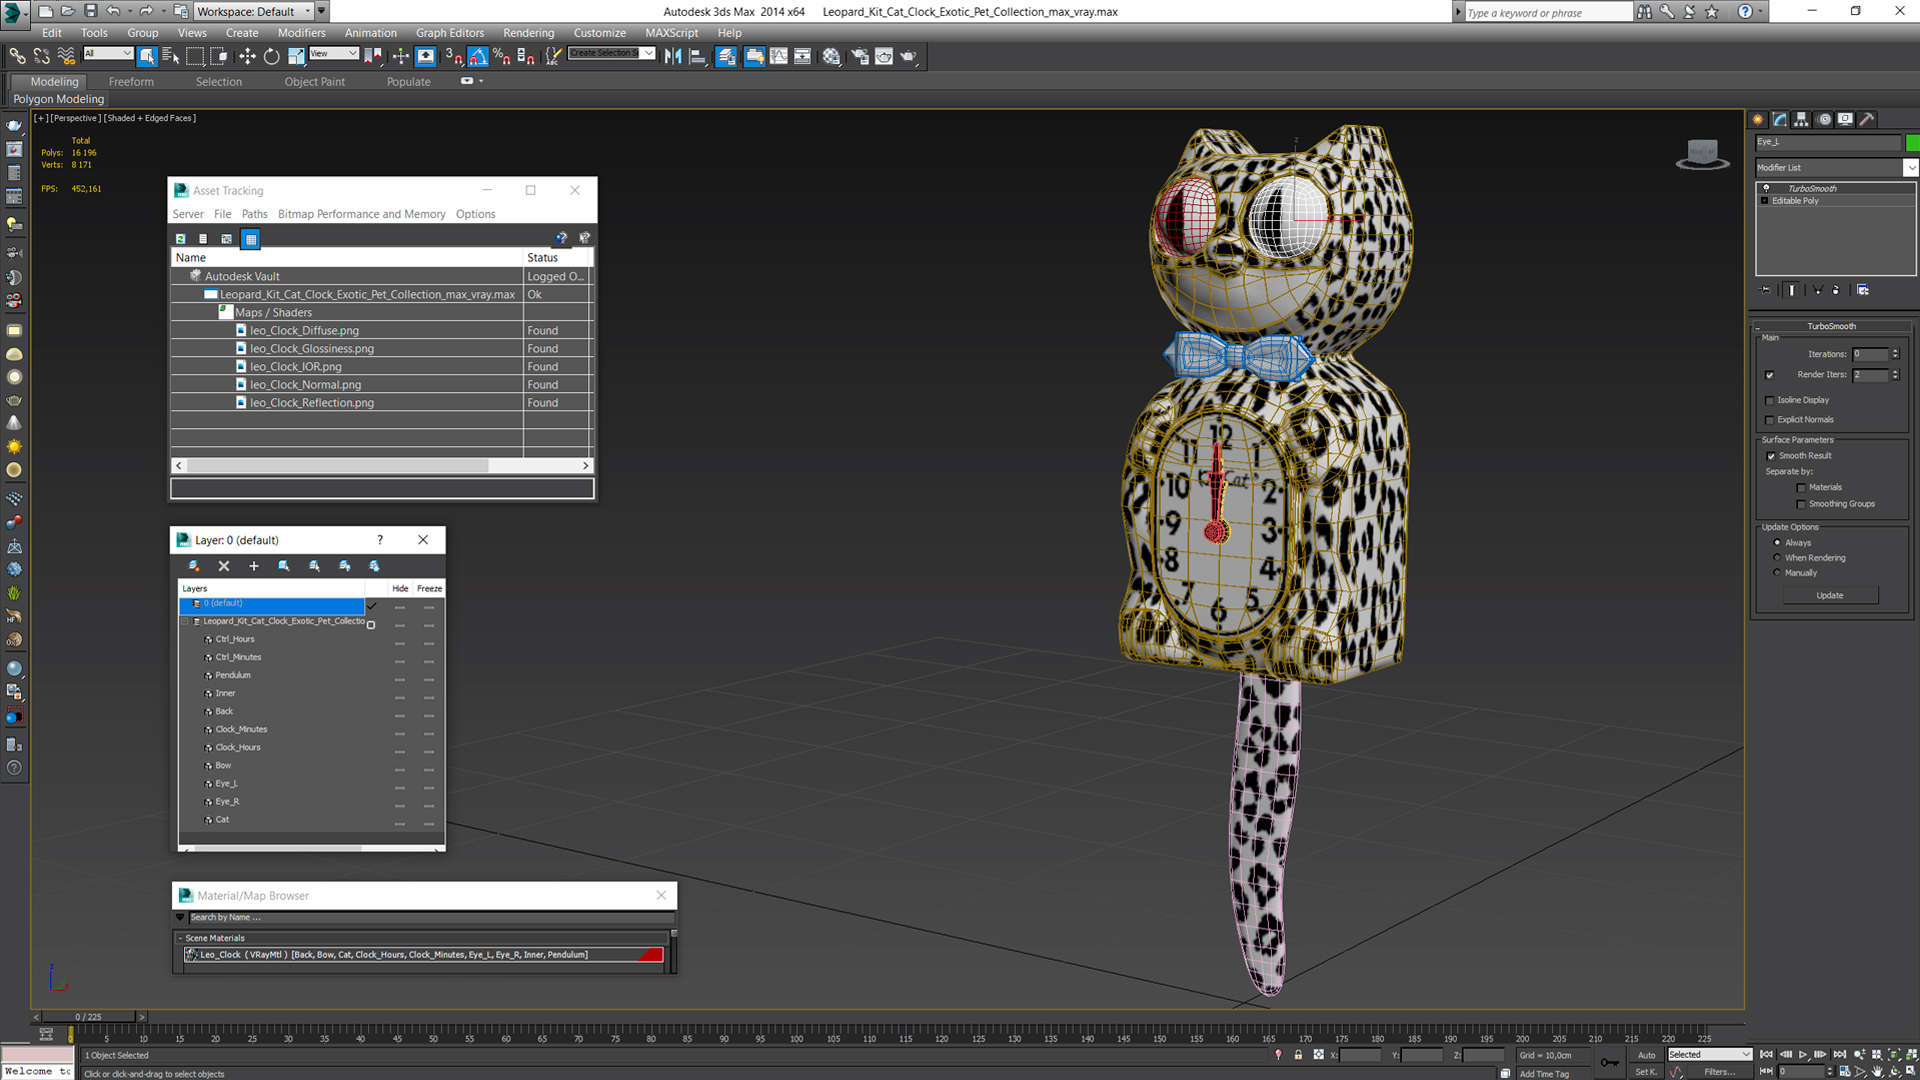Open the selection filter All dropdown
1920x1080 pixels.
(108, 54)
